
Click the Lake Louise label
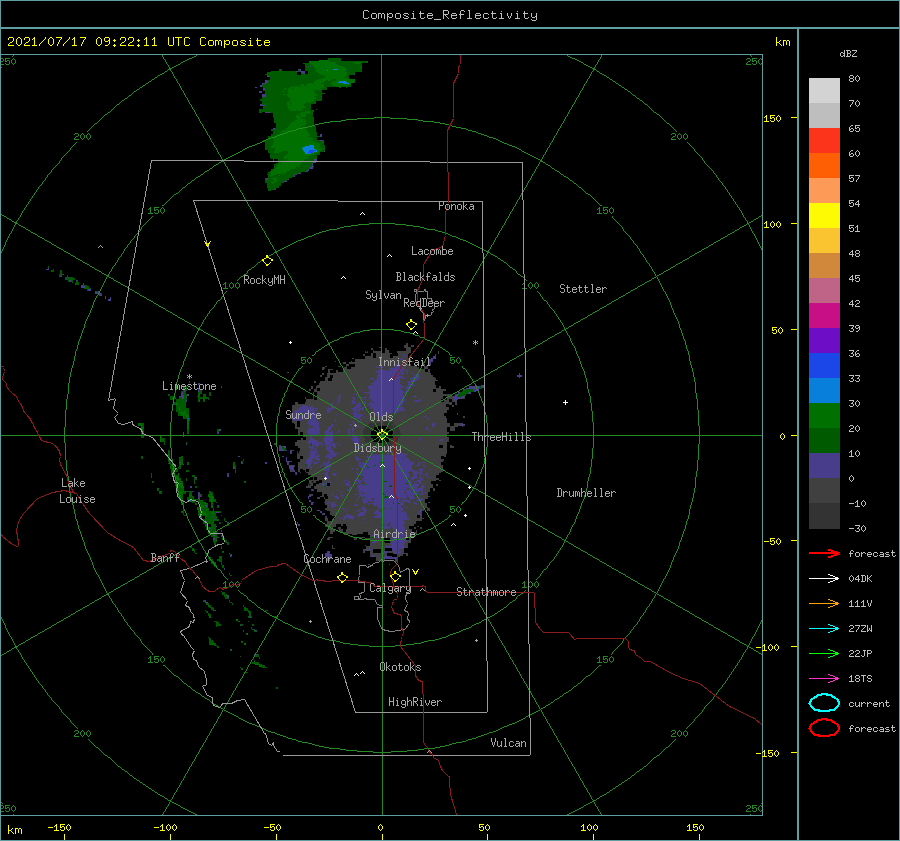[77, 491]
